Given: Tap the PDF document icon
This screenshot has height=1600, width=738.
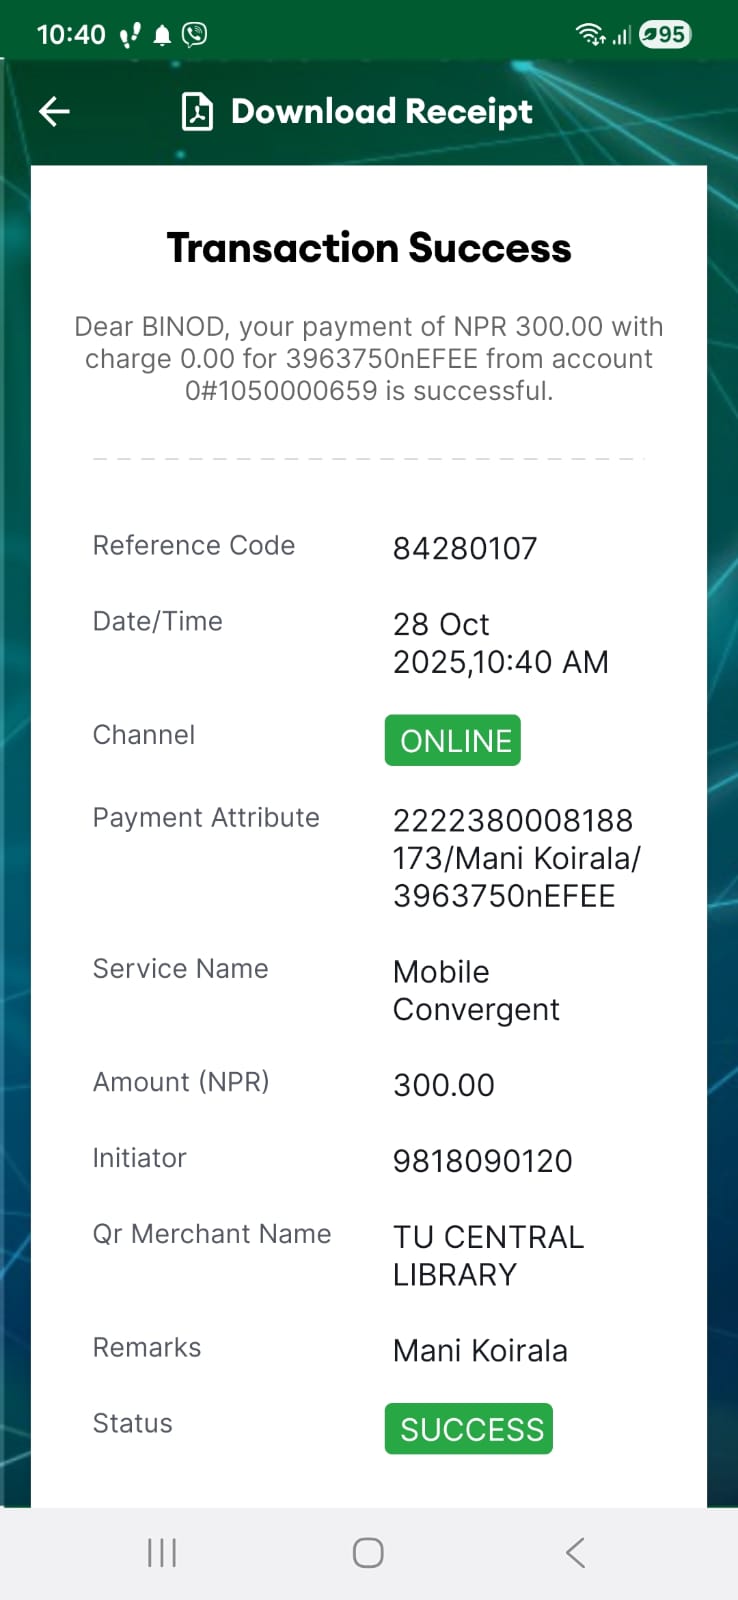Looking at the screenshot, I should (x=198, y=112).
